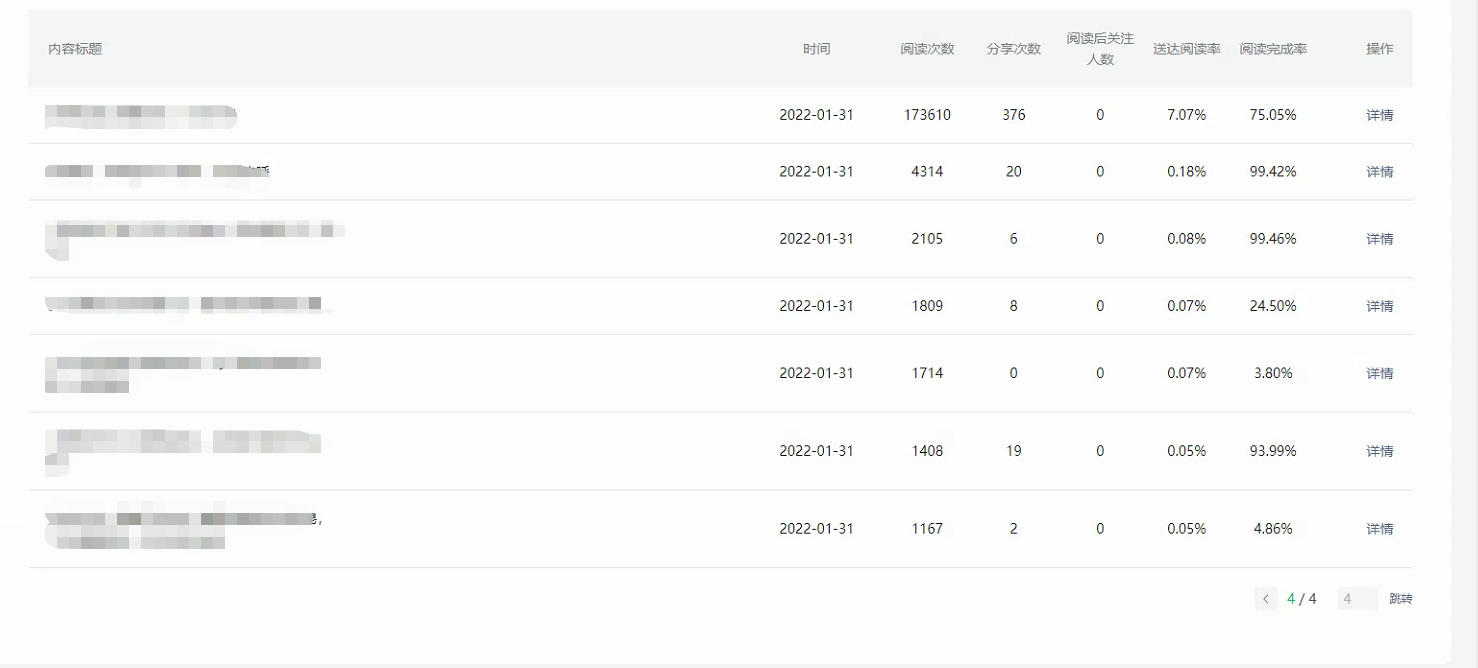Image resolution: width=1478 pixels, height=668 pixels.
Task: Click the 时间 column header
Action: click(816, 49)
